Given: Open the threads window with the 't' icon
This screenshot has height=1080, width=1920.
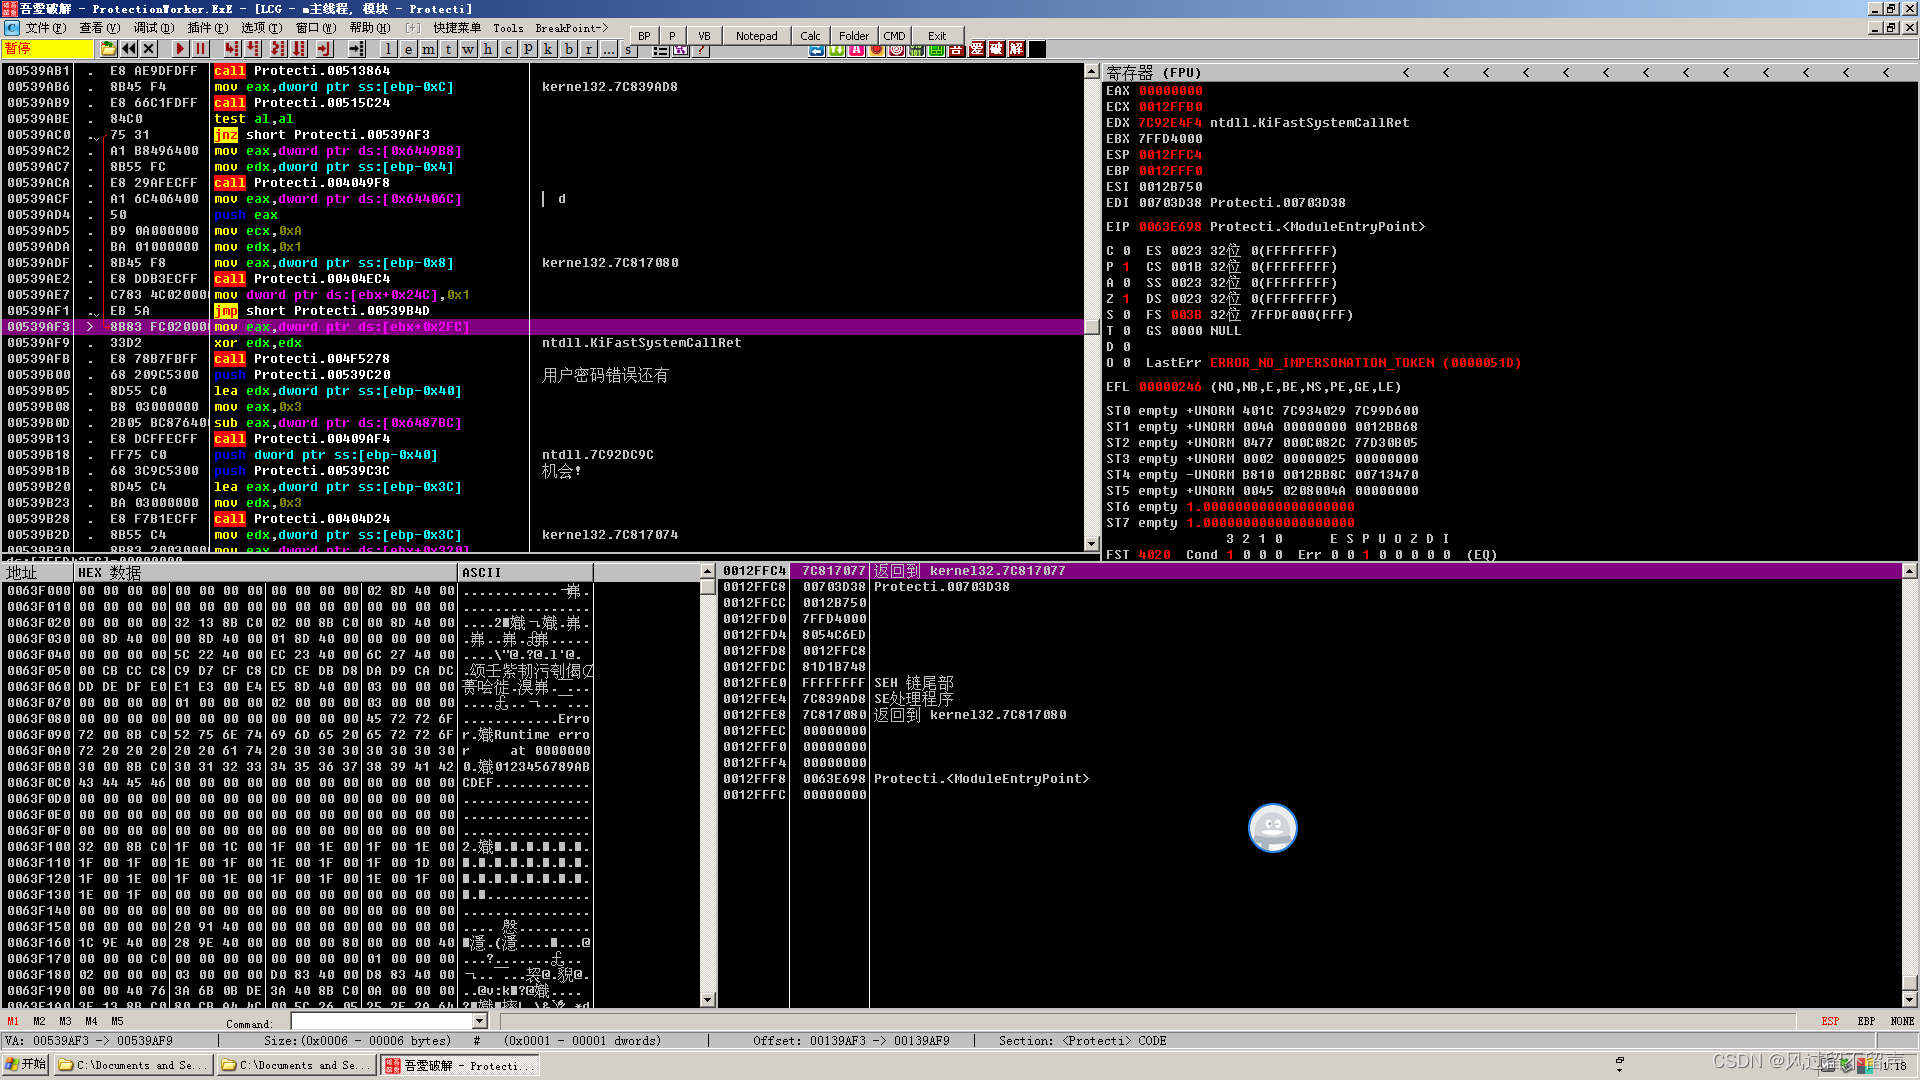Looking at the screenshot, I should point(448,49).
